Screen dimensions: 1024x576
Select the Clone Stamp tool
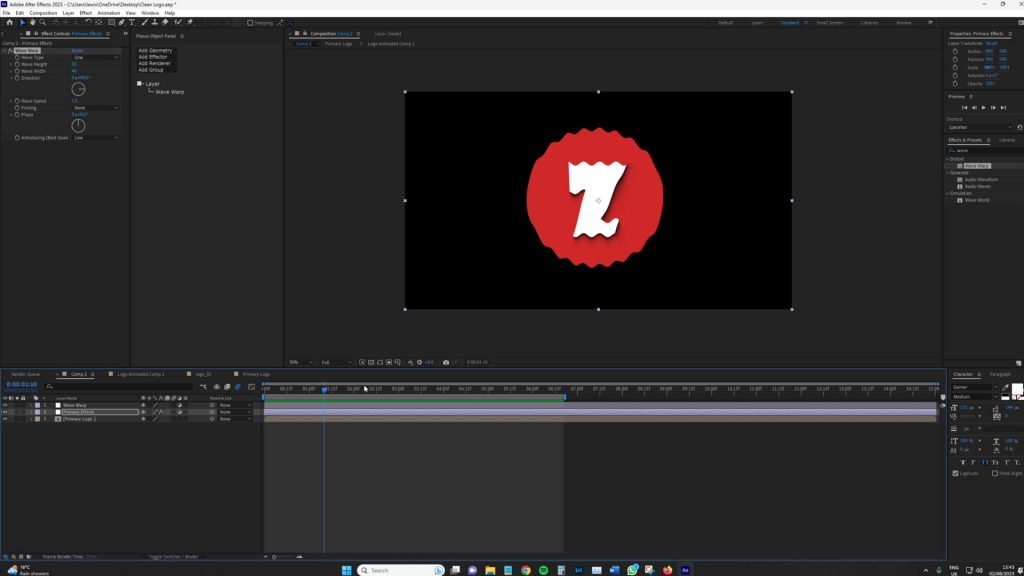(155, 22)
